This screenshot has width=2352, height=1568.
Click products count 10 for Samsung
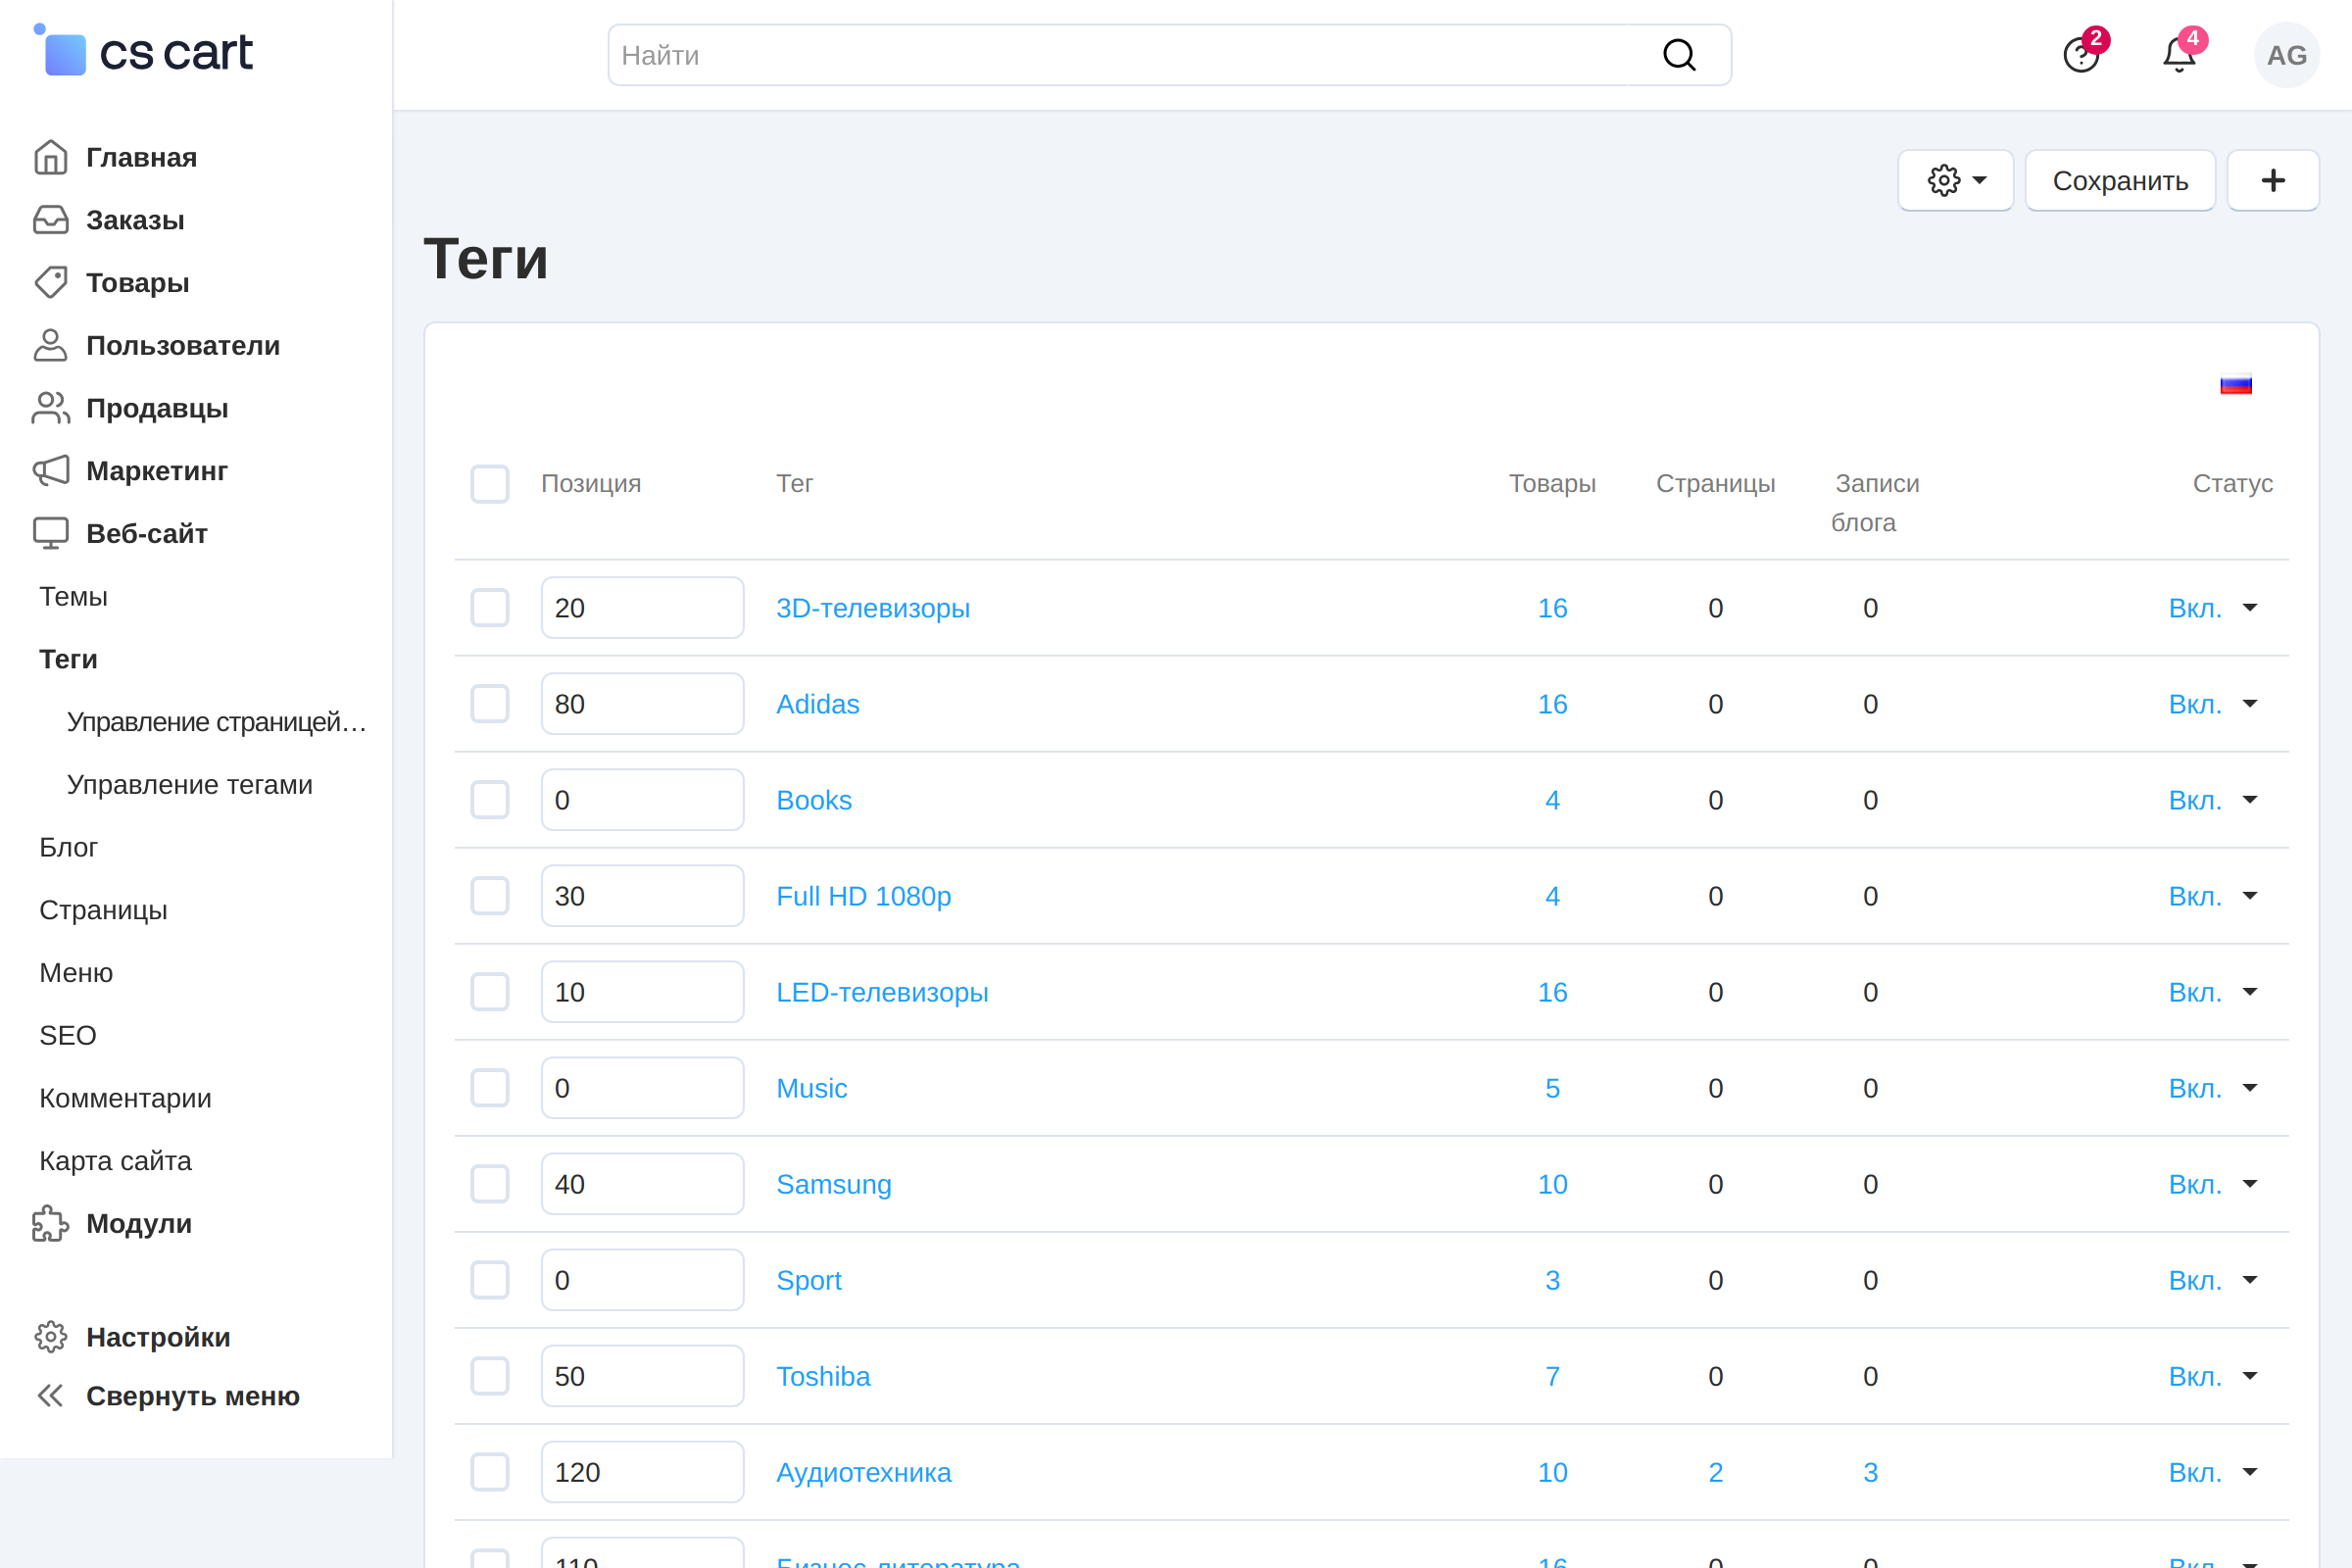1552,1184
